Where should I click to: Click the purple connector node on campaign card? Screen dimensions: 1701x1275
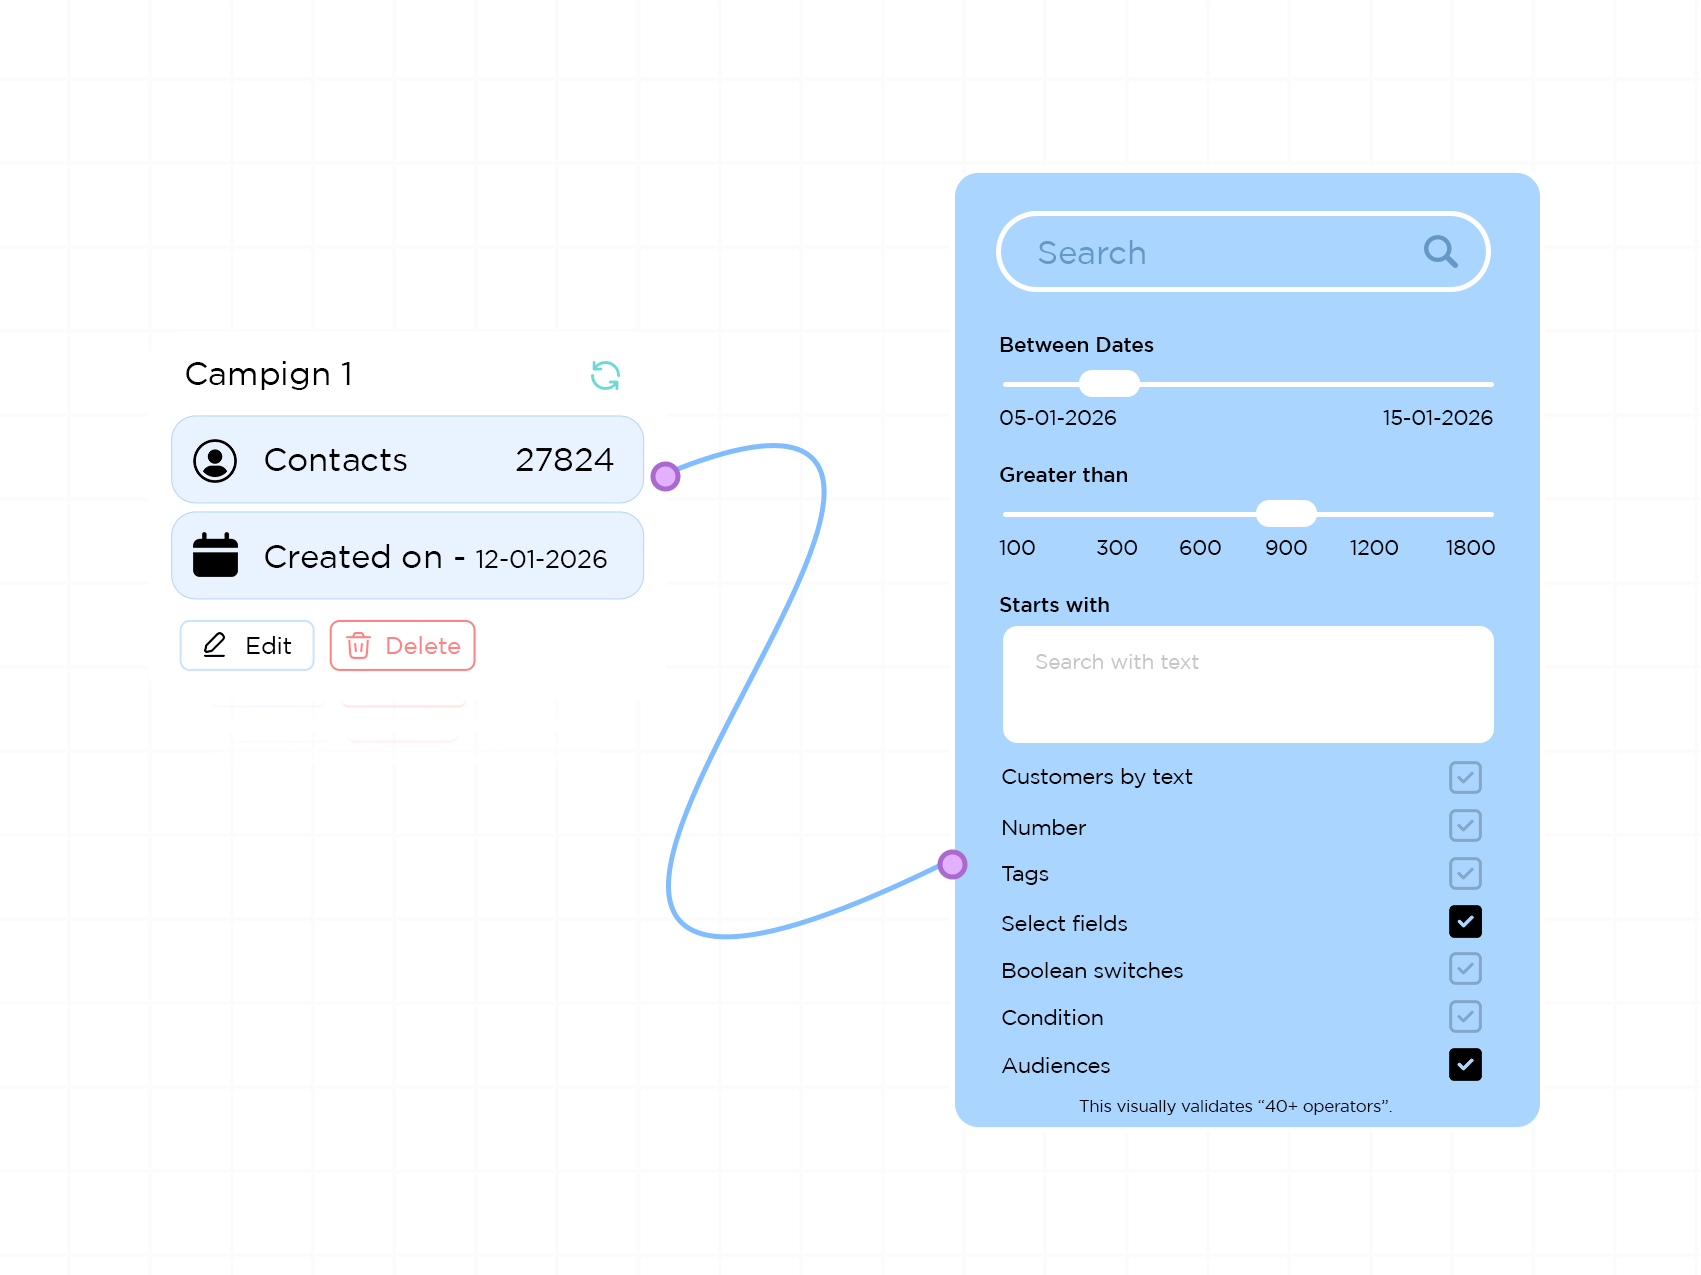pos(666,476)
